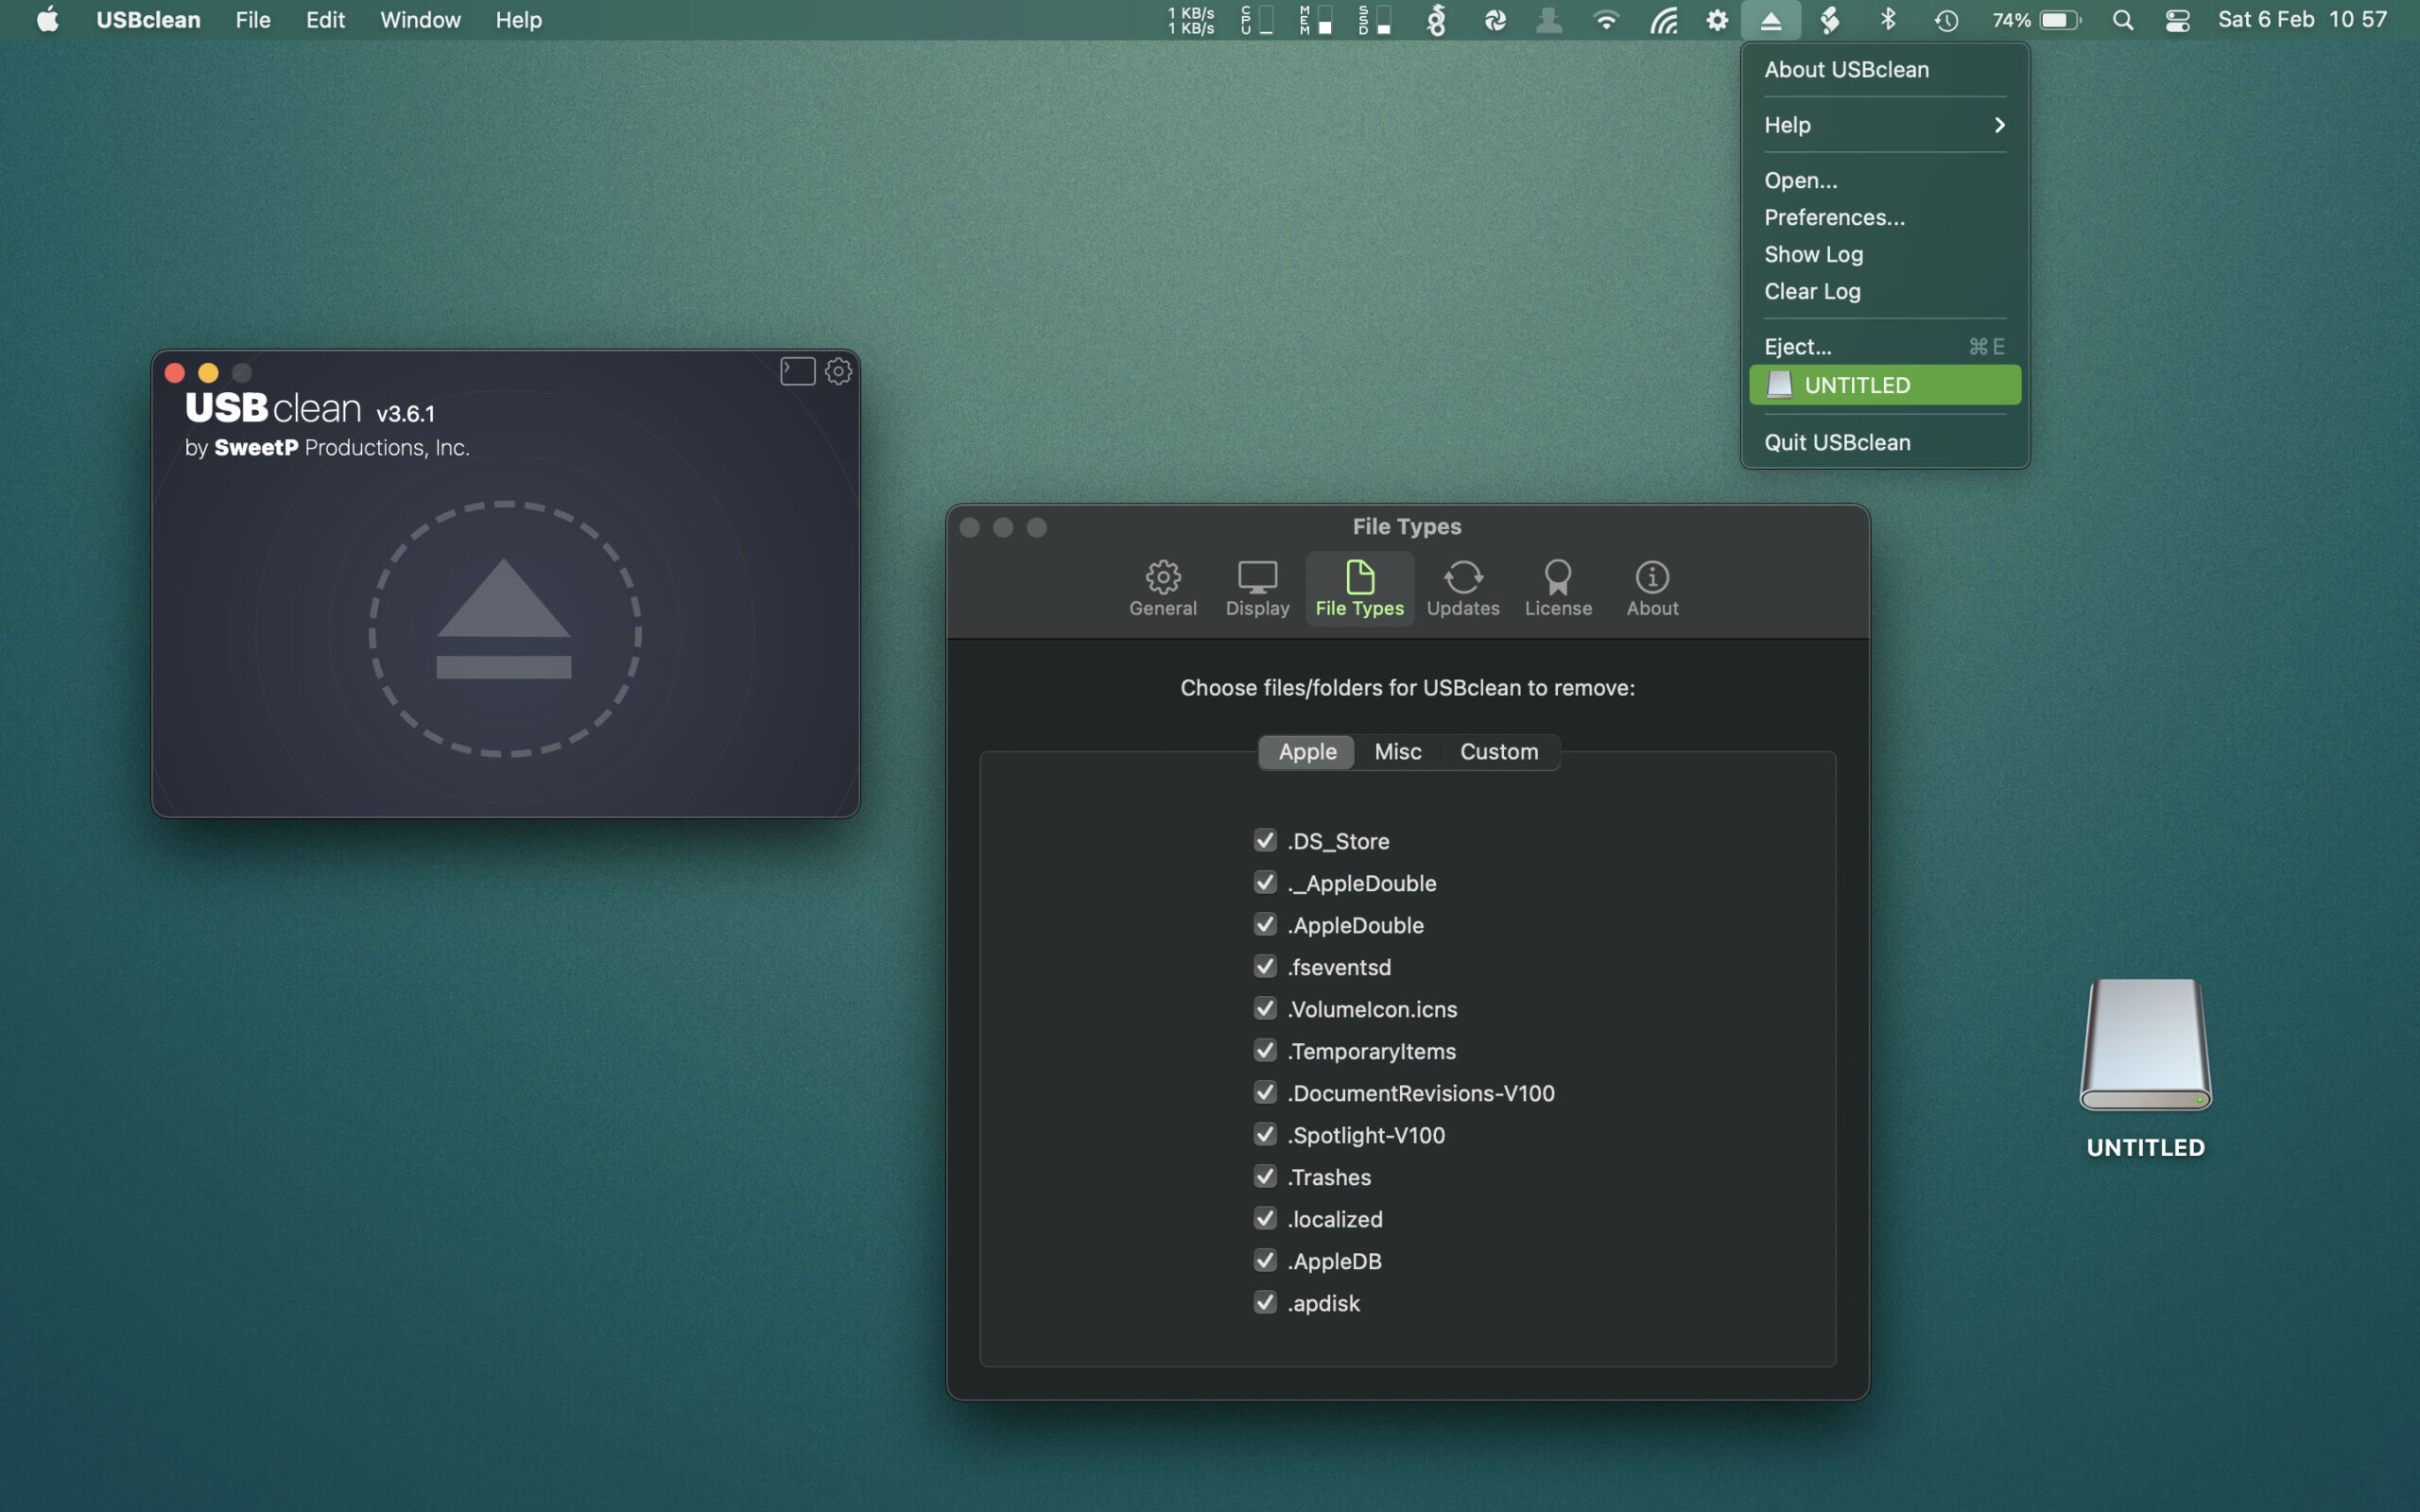Open the log console icon in USBclean window

pos(797,371)
